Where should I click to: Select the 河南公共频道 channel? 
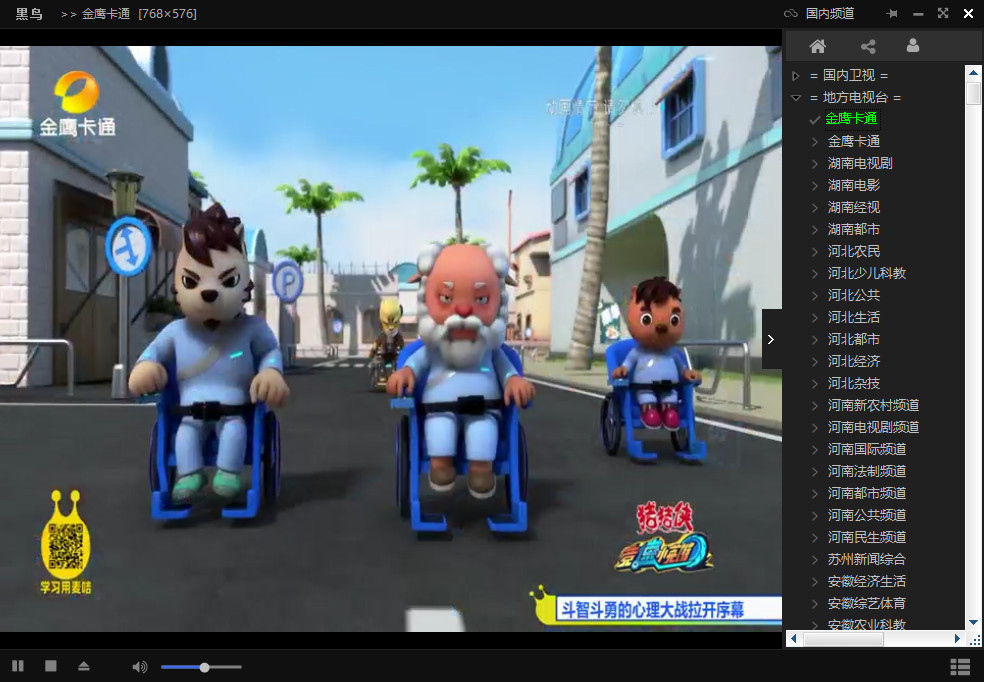click(x=867, y=515)
